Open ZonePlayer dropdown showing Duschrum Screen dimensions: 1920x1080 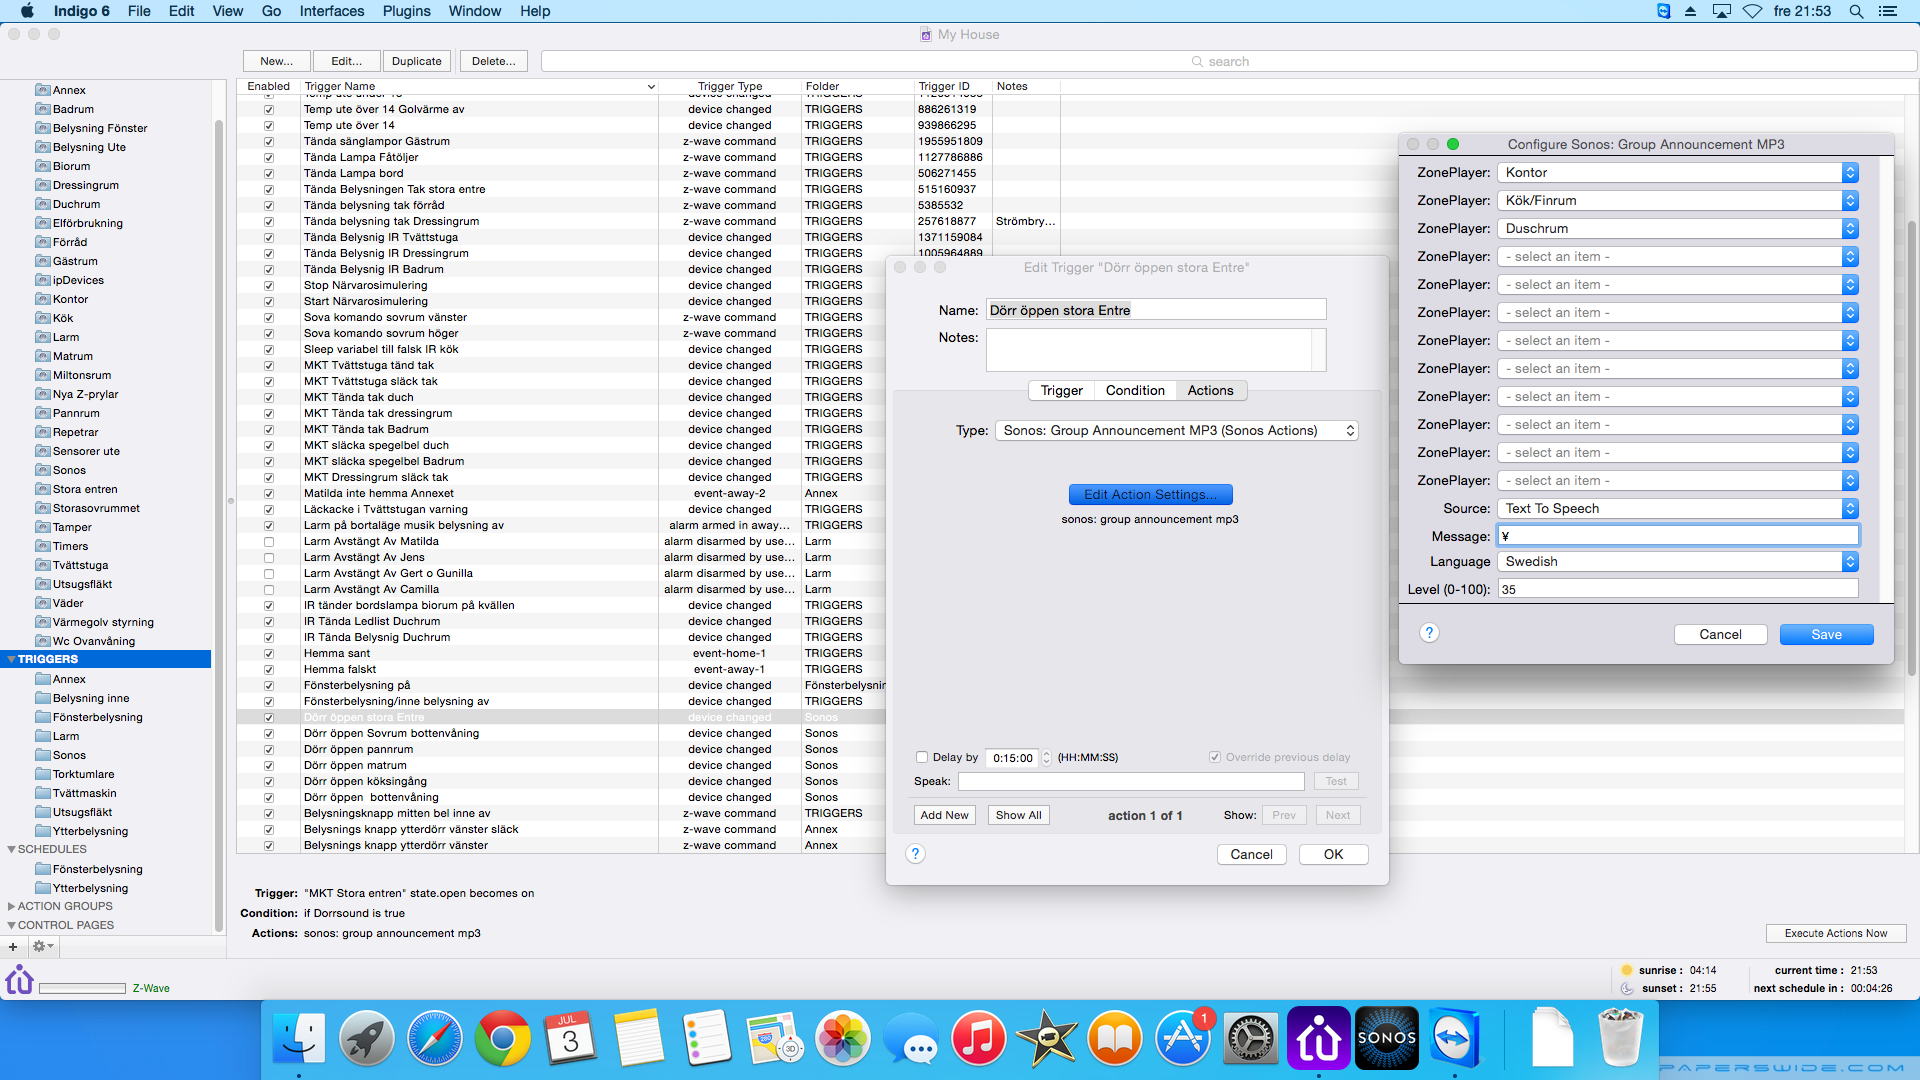coord(1677,228)
